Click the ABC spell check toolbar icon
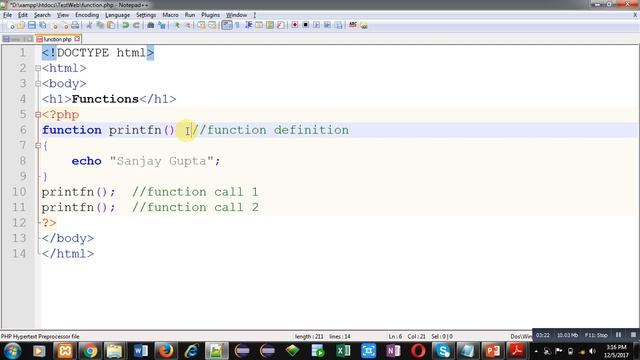Image resolution: width=640 pixels, height=360 pixels. click(x=353, y=25)
